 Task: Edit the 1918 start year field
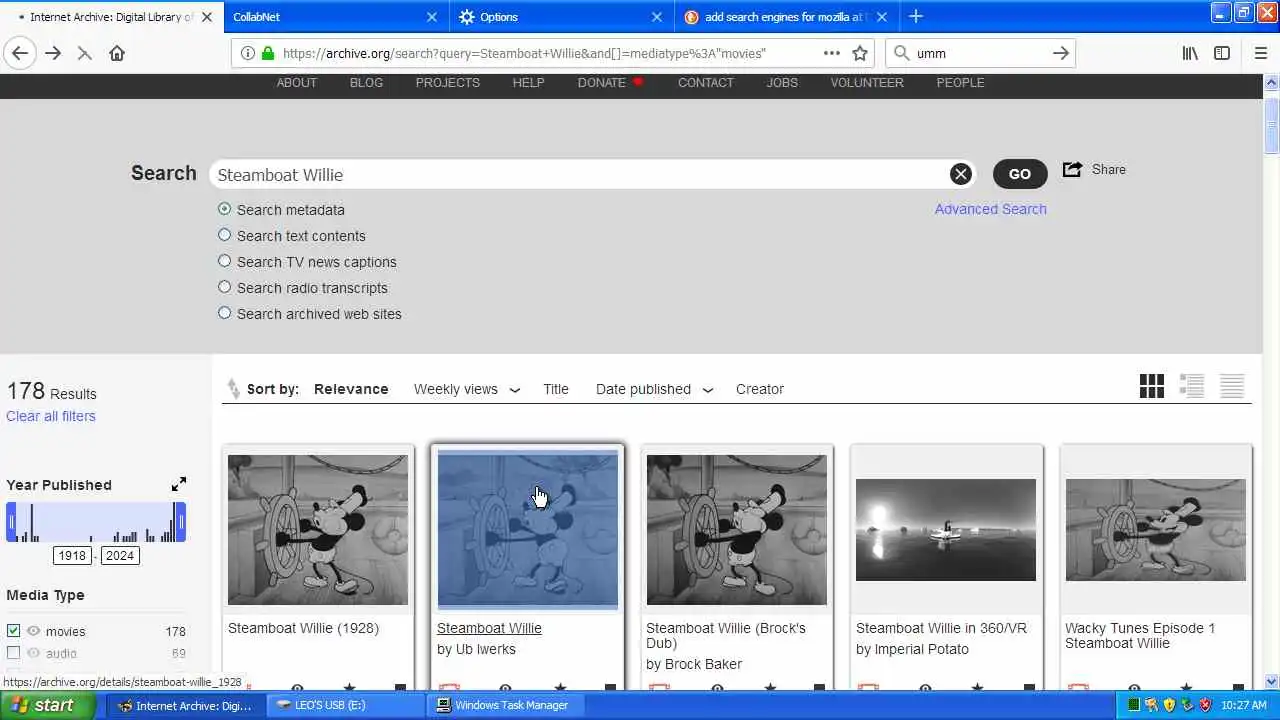(x=72, y=555)
